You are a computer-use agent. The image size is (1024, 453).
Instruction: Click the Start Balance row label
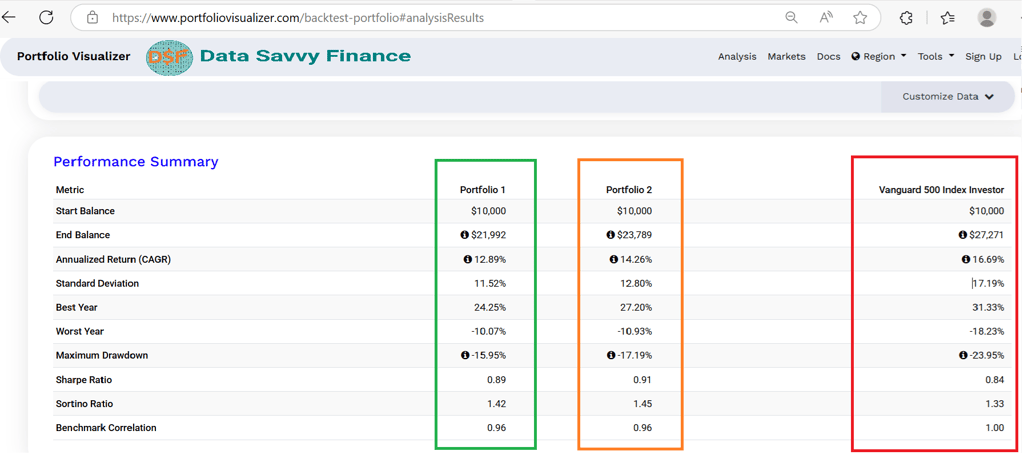85,211
